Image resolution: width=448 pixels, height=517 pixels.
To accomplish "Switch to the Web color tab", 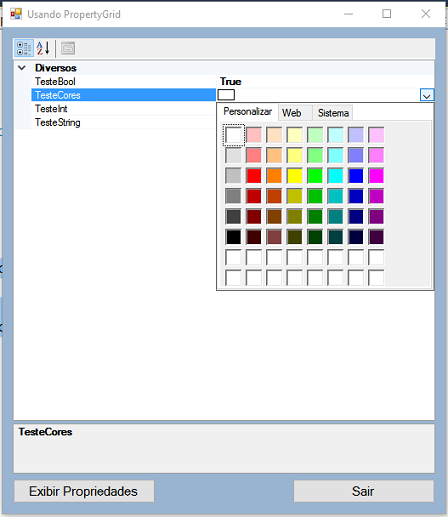I will (x=292, y=113).
